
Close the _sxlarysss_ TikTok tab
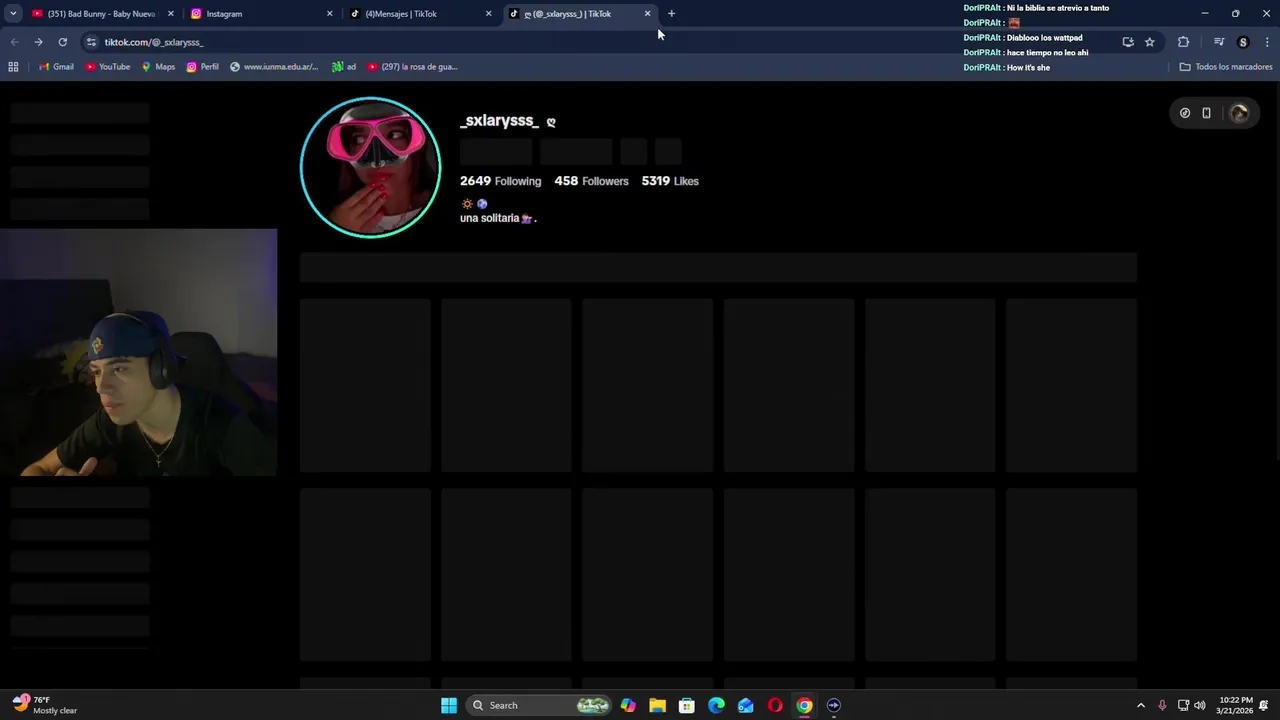tap(647, 14)
